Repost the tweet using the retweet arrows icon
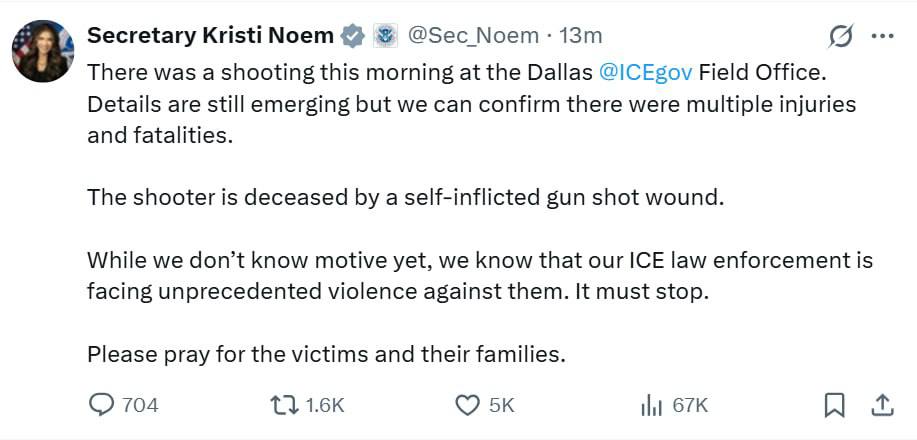The image size is (917, 440). [284, 405]
